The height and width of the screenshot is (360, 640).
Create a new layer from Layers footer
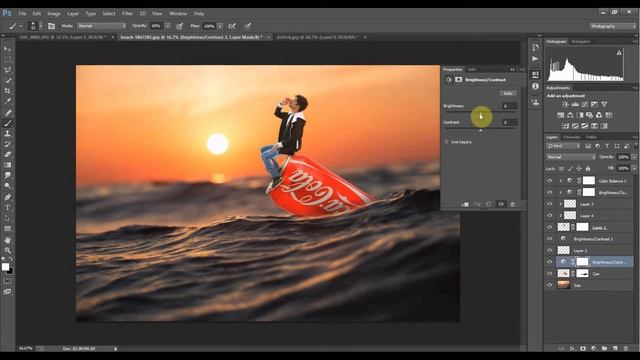click(x=615, y=349)
